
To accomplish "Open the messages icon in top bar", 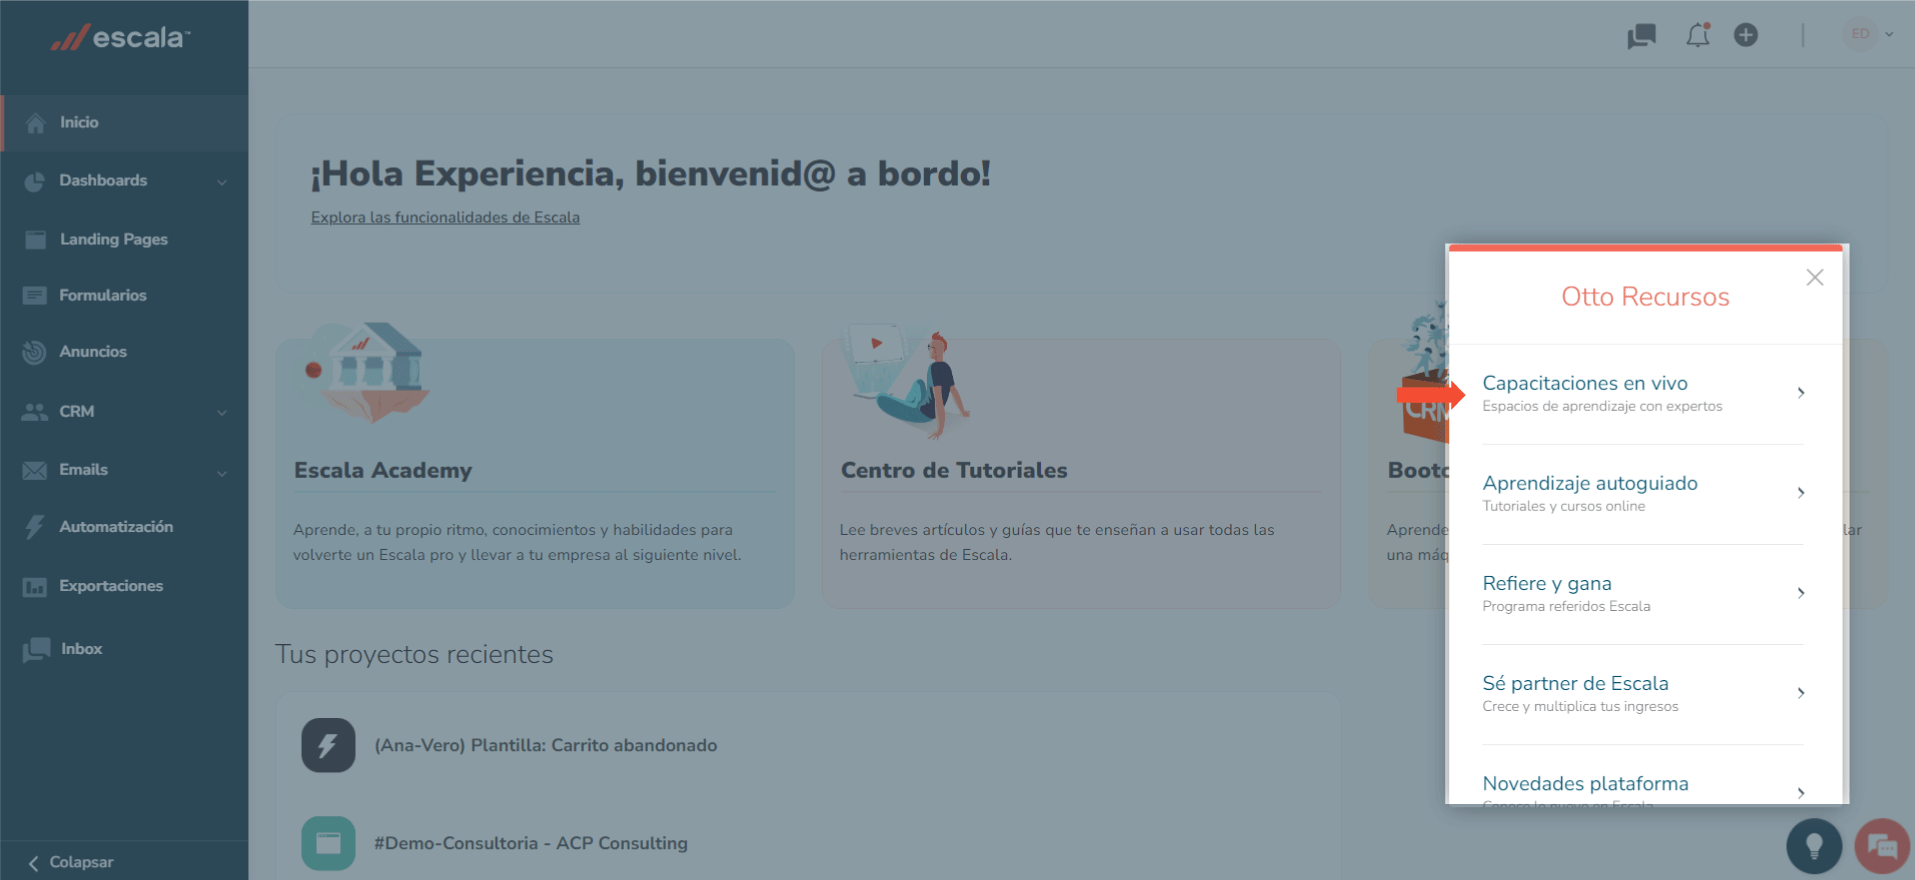I will 1641,36.
